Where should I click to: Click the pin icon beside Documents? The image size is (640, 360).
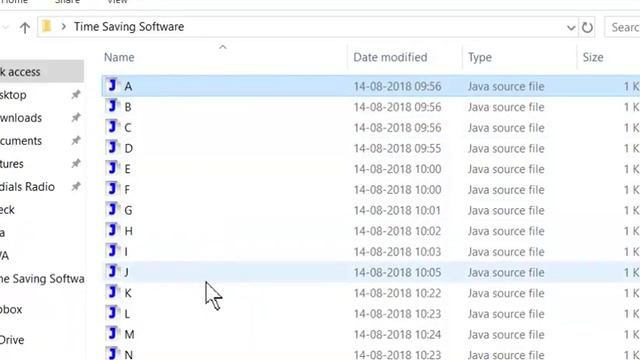76,140
